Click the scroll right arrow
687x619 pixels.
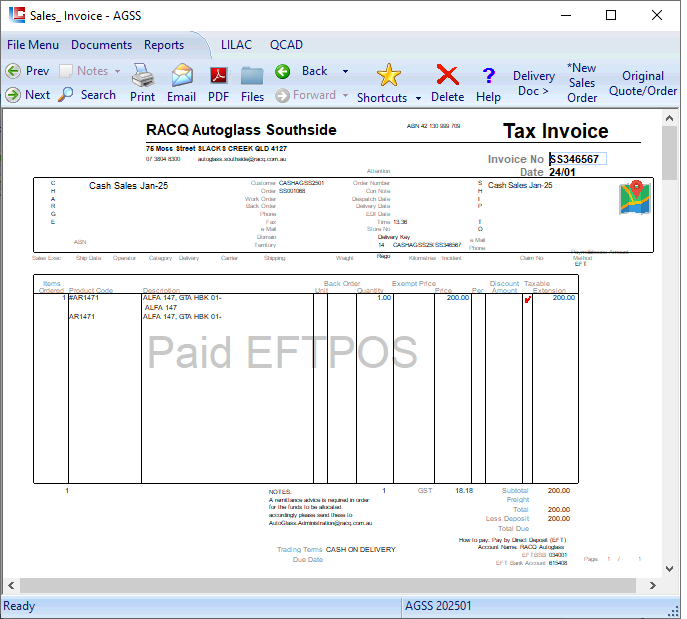(652, 585)
